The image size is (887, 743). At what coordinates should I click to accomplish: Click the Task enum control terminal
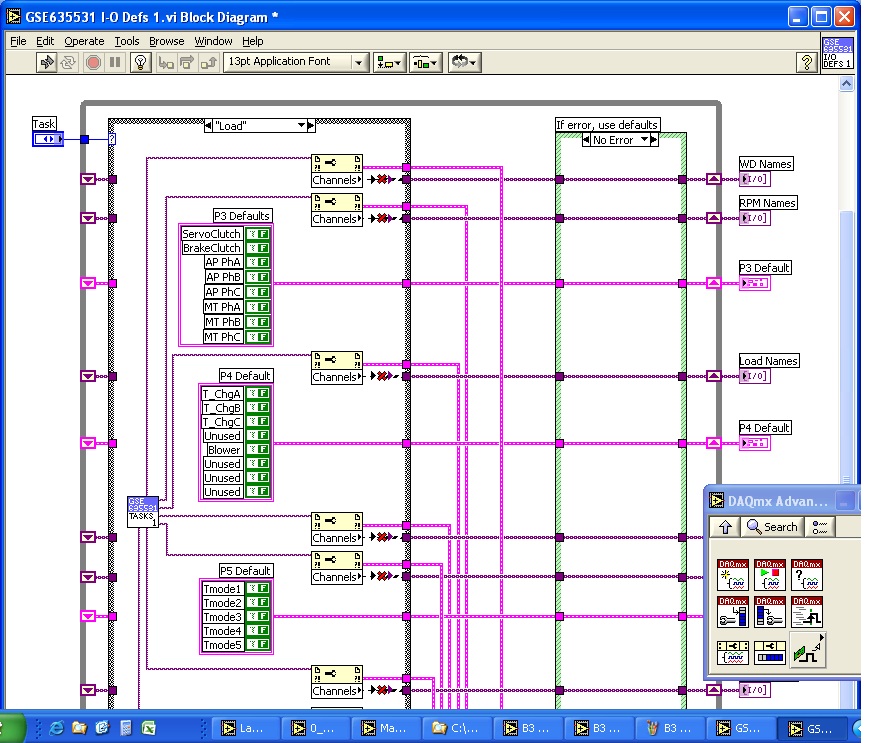pos(48,139)
